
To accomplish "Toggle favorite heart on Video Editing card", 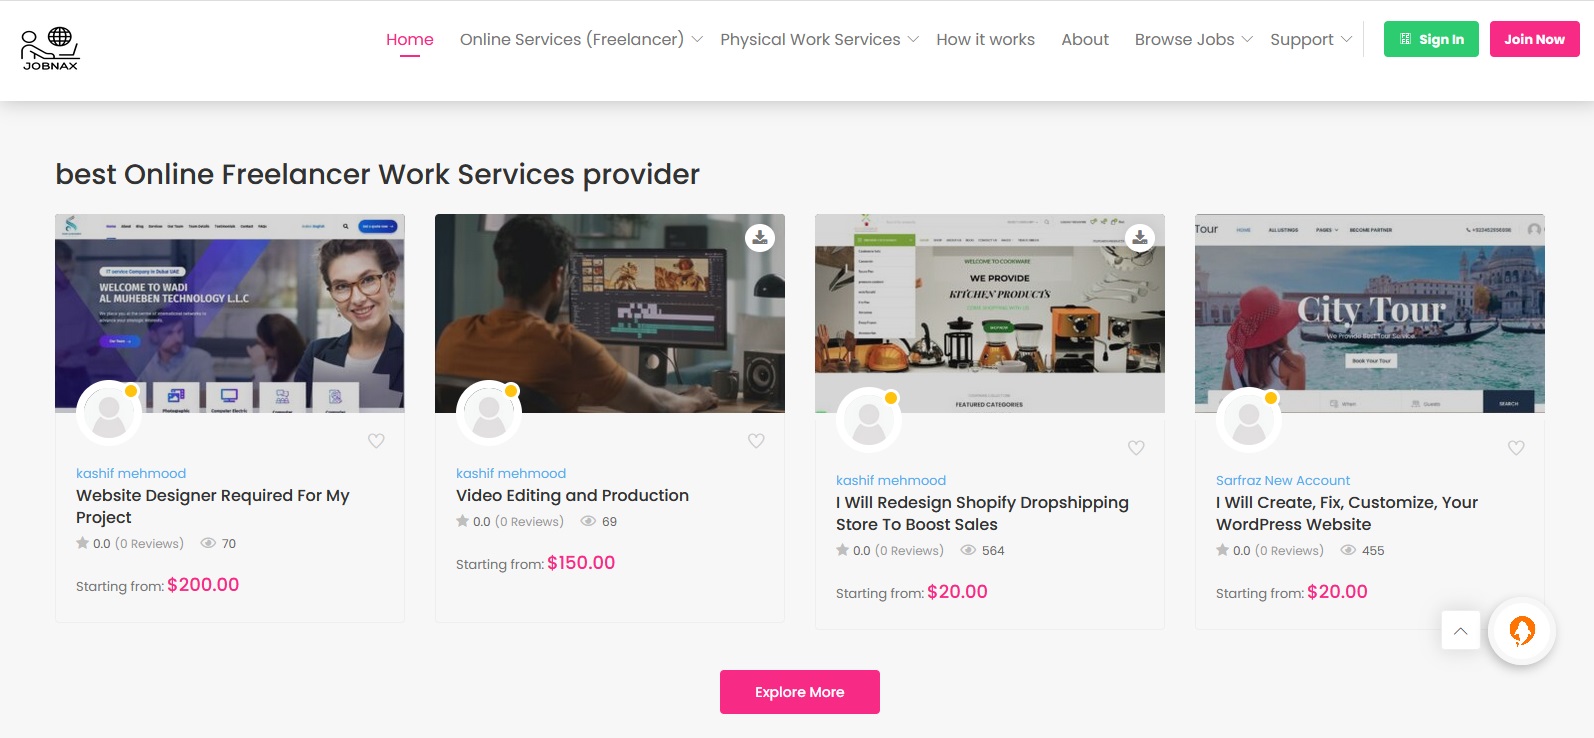I will pos(756,441).
